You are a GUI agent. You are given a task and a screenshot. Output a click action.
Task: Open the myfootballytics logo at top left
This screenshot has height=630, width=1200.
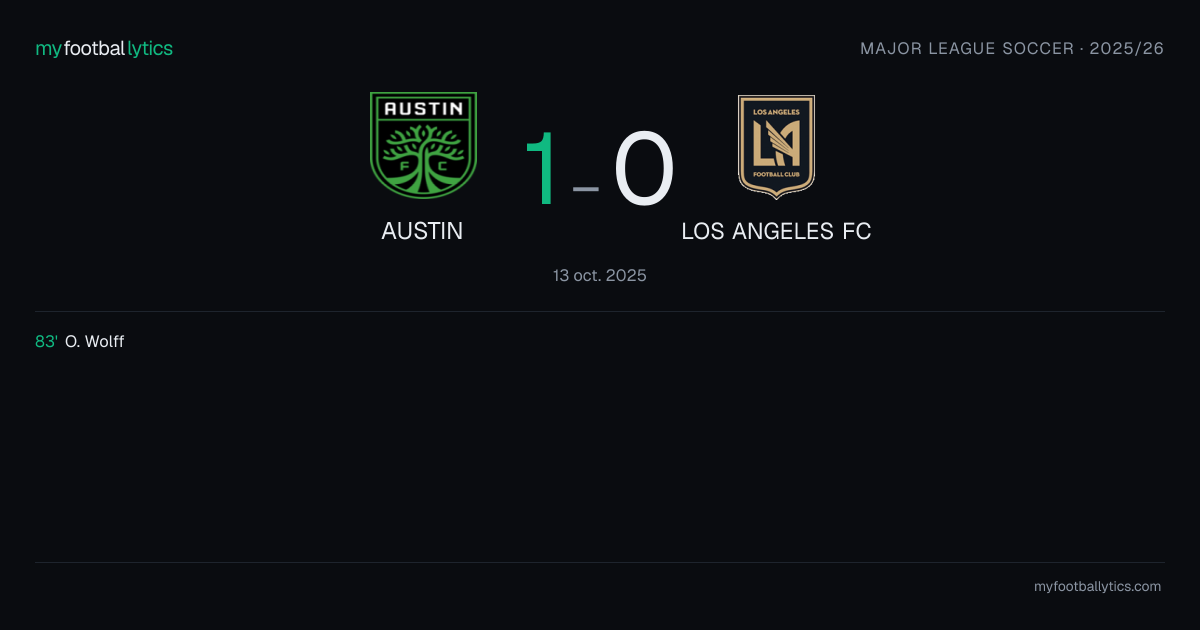point(104,48)
